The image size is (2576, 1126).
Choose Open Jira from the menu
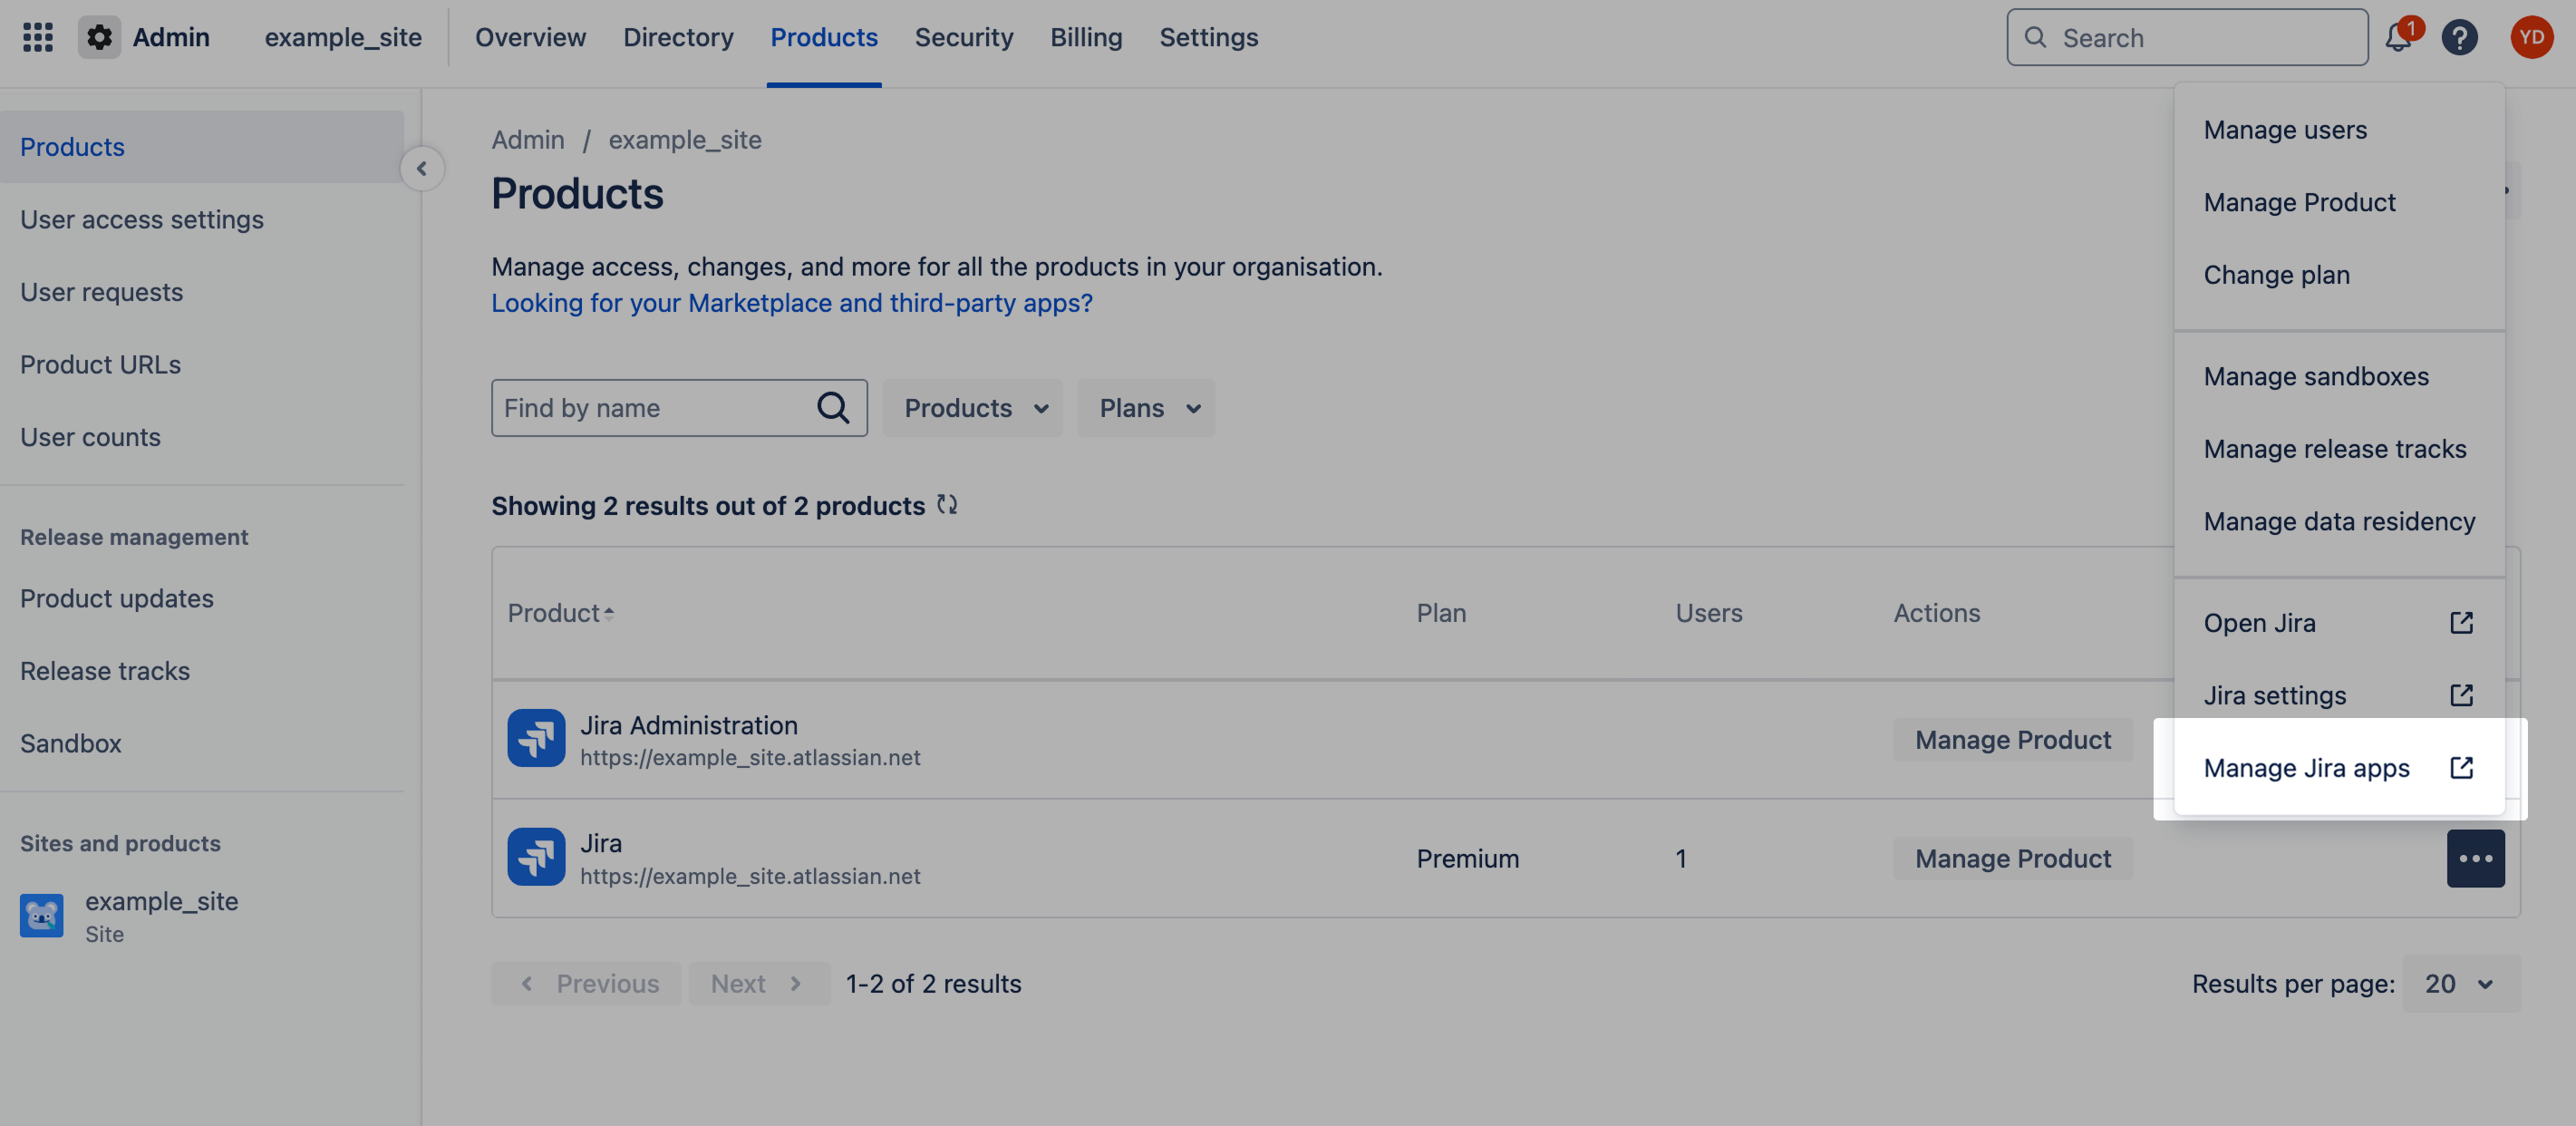pos(2339,623)
